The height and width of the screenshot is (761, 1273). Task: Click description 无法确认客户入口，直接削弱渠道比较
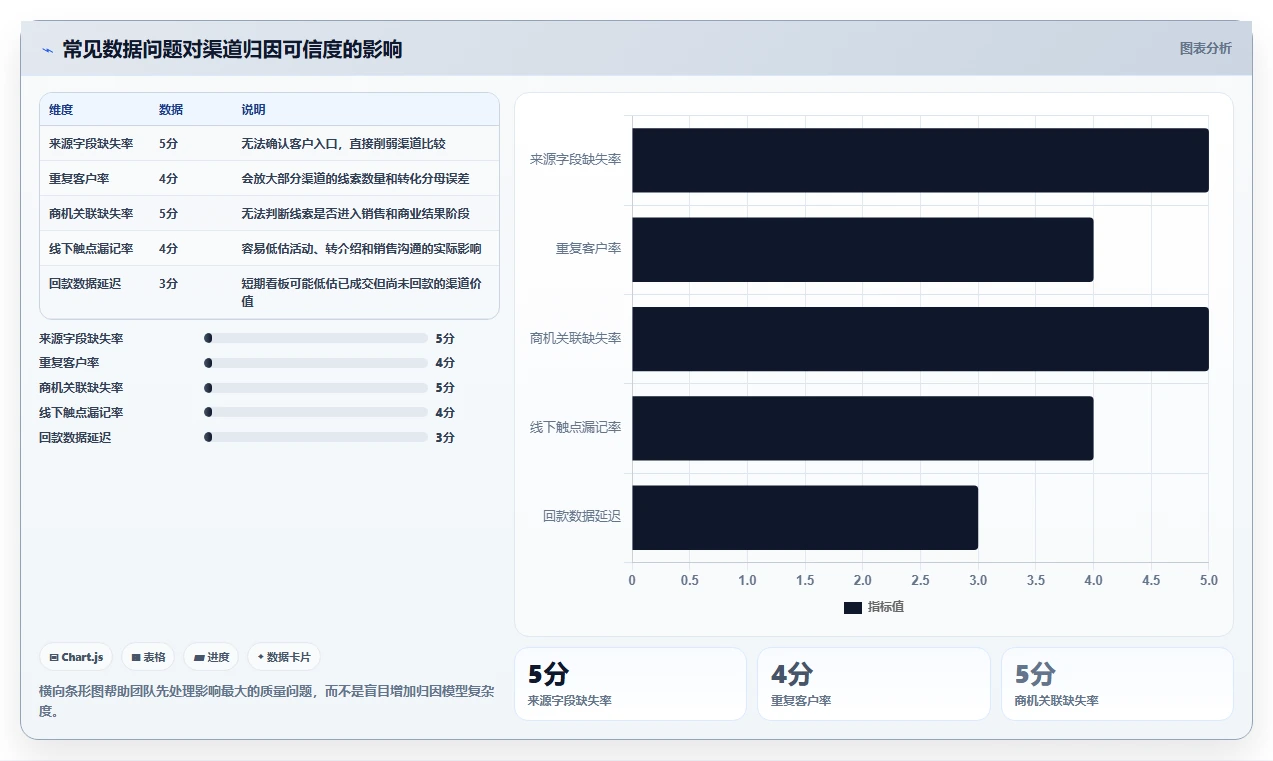pos(343,144)
